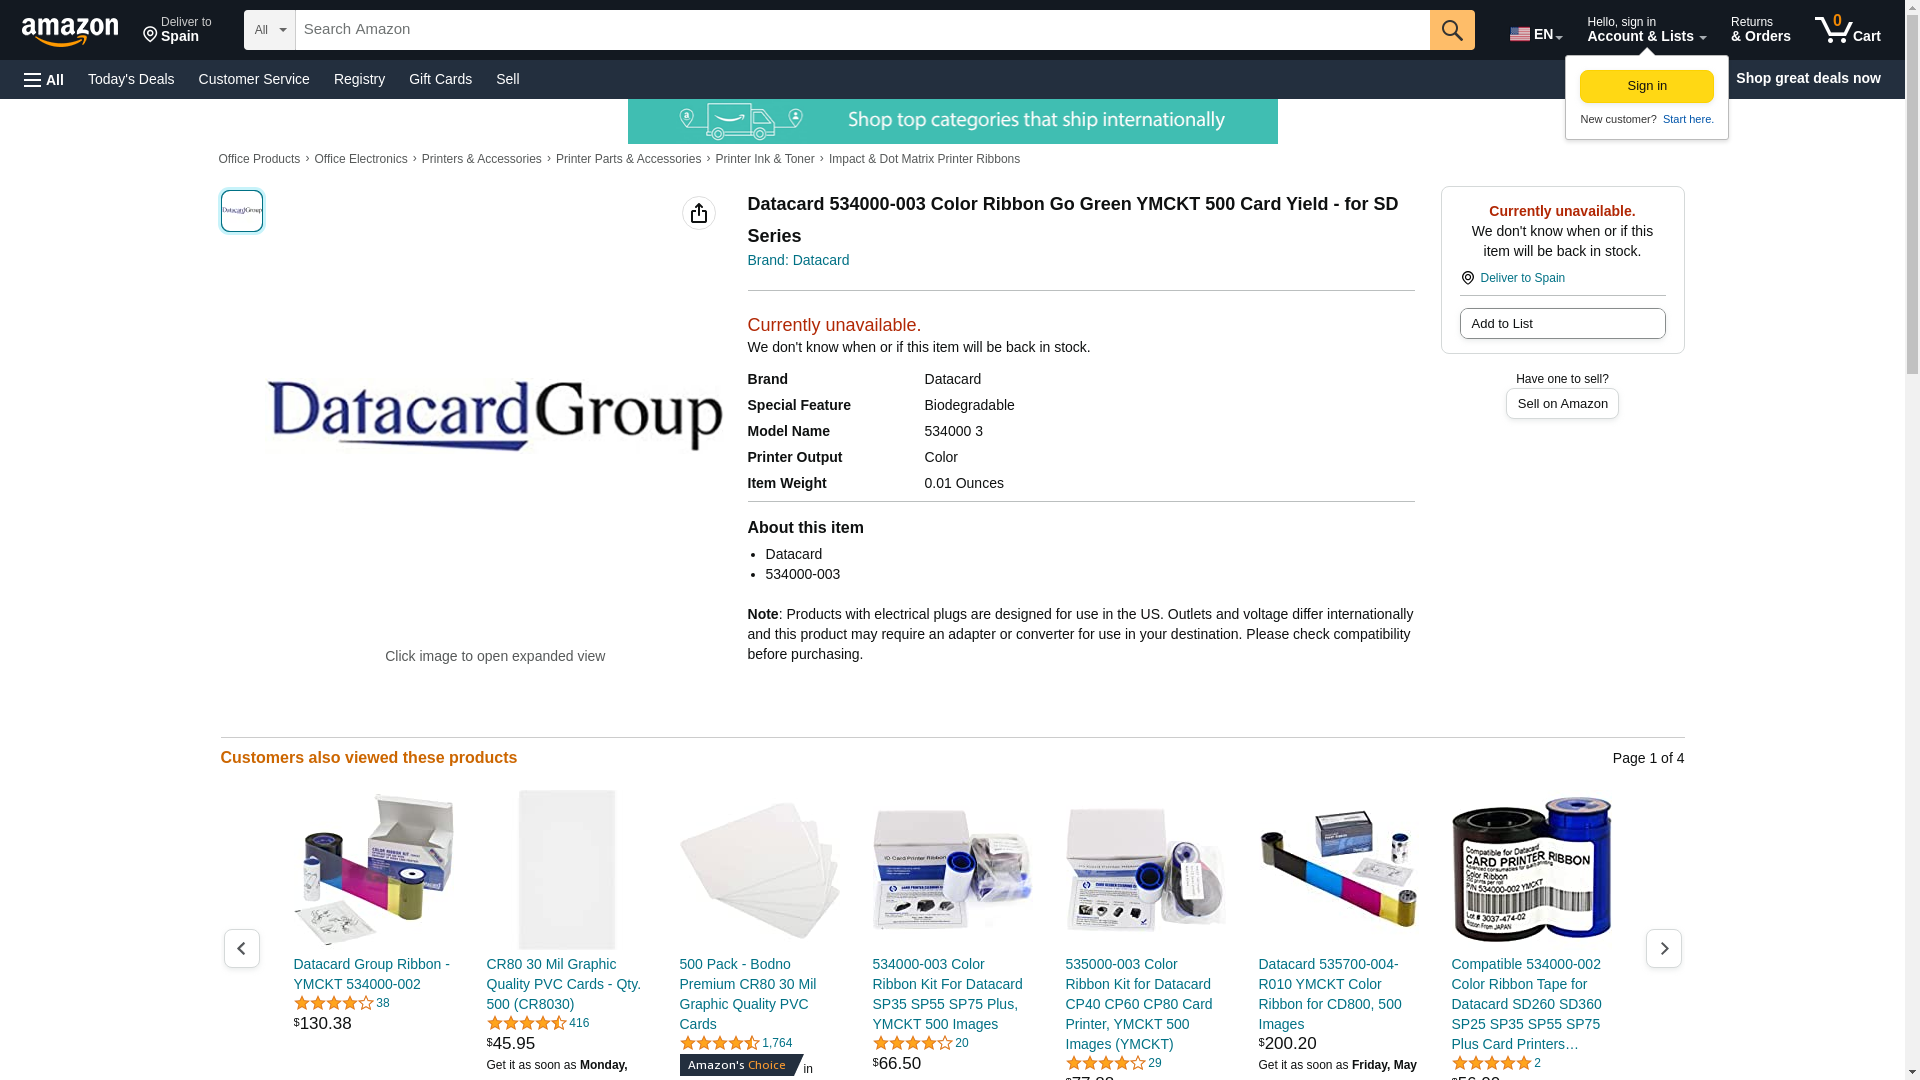Show previous carousel page with left arrow
The width and height of the screenshot is (1920, 1080).
pos(242,948)
